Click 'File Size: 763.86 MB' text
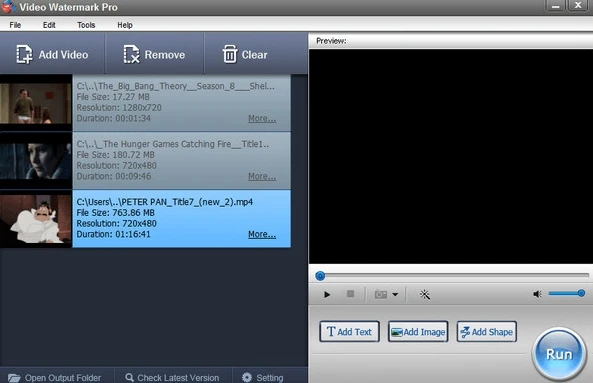The image size is (593, 383). click(115, 212)
